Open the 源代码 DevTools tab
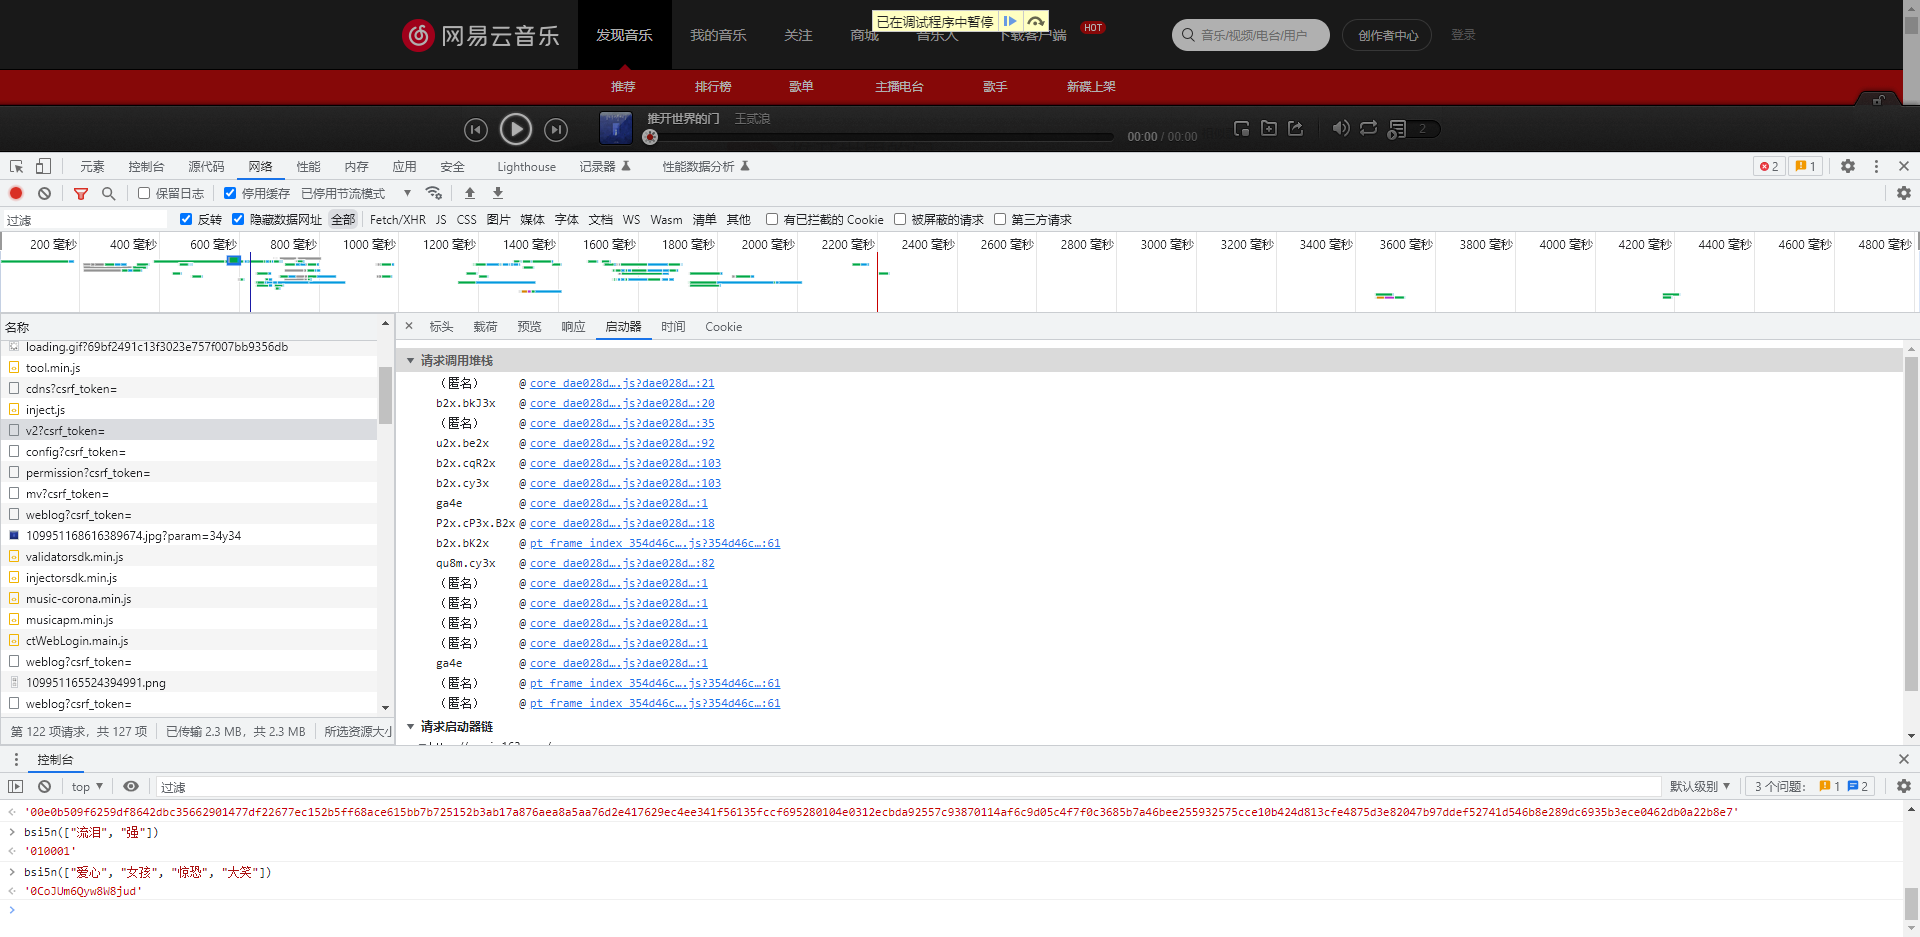Image resolution: width=1920 pixels, height=937 pixels. click(206, 167)
